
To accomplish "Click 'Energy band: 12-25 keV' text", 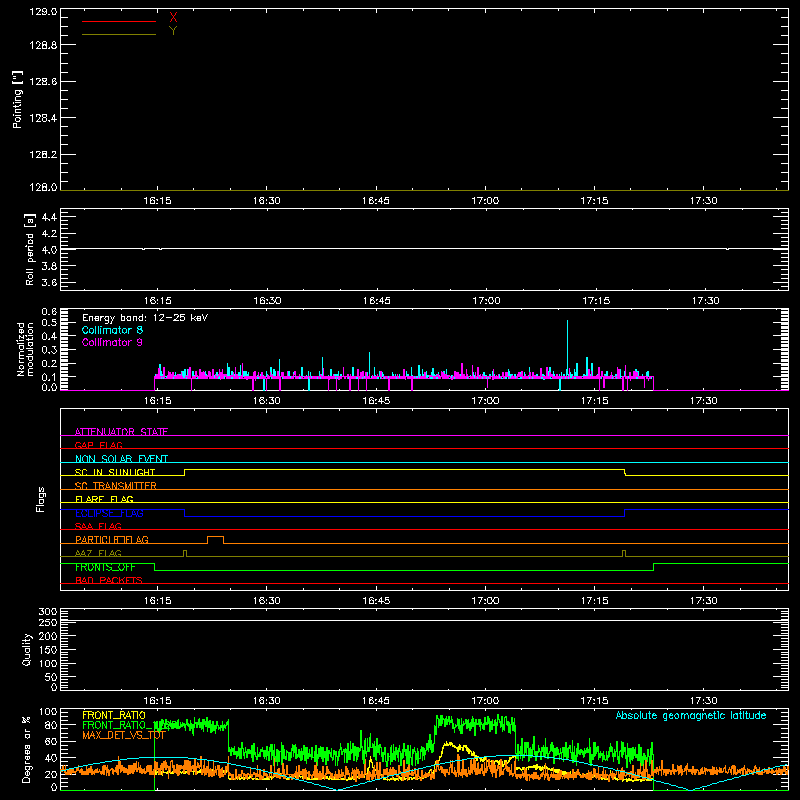I will pyautogui.click(x=145, y=318).
